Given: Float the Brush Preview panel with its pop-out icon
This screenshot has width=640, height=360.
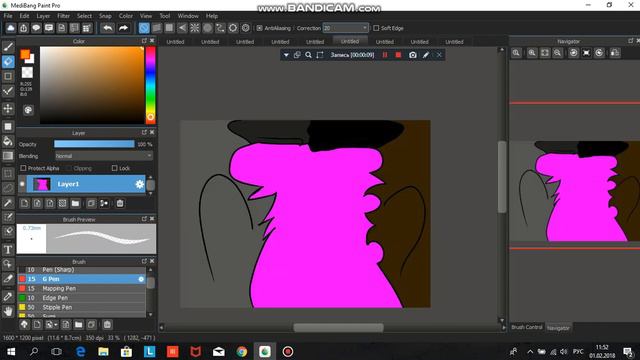Looking at the screenshot, I should pyautogui.click(x=144, y=219).
